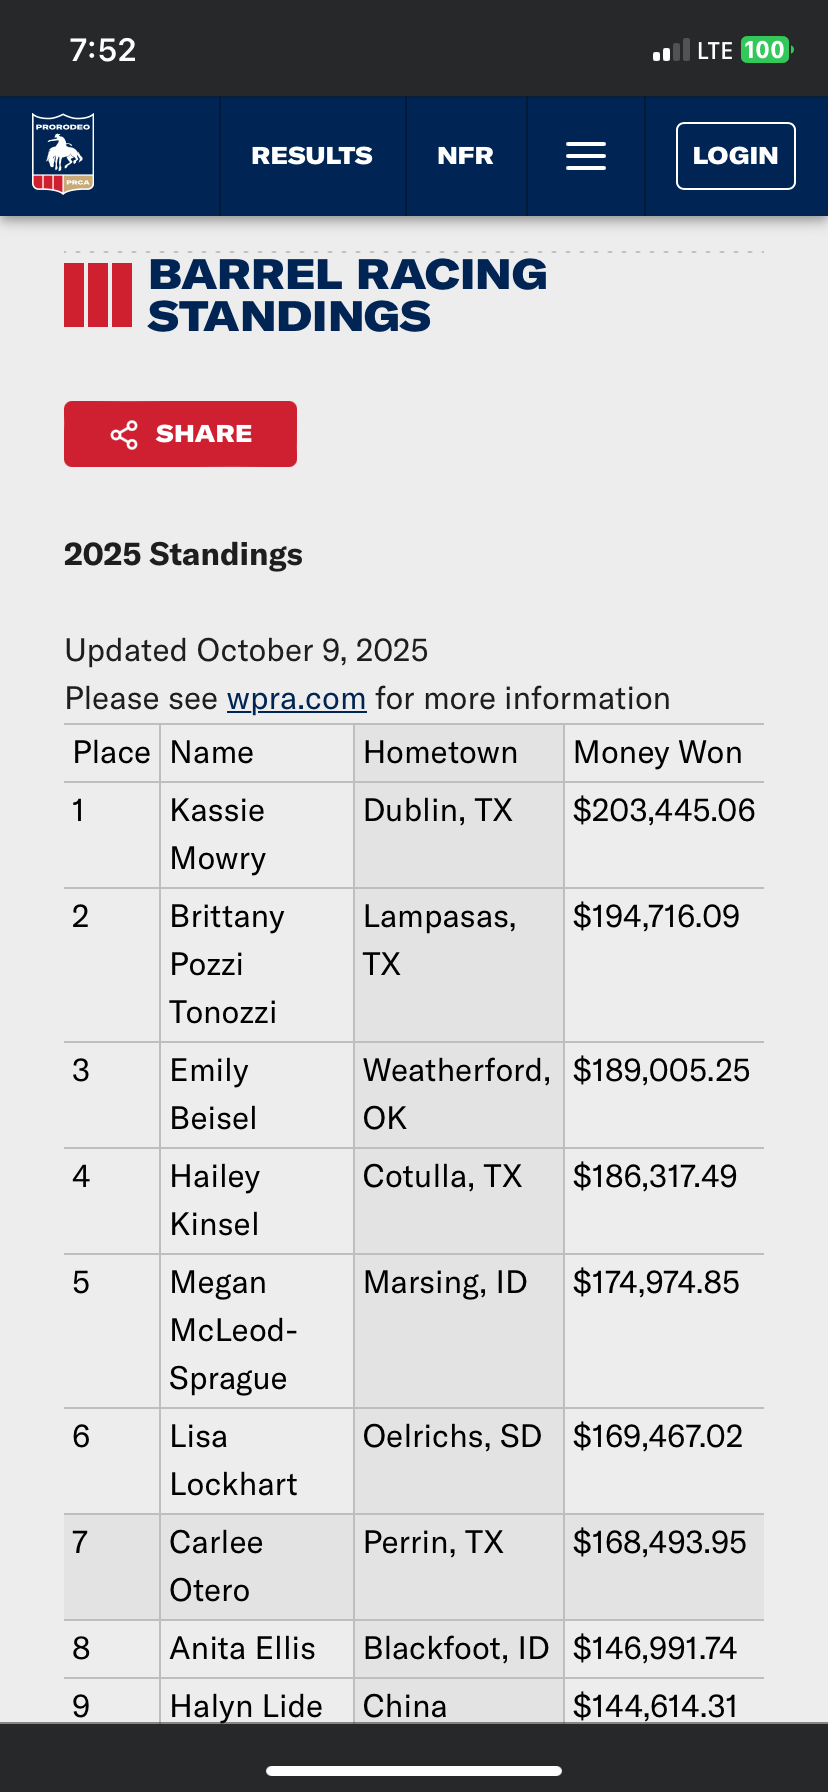Select Lisa Lockhart's name in row six
This screenshot has width=828, height=1792.
pyautogui.click(x=233, y=1460)
